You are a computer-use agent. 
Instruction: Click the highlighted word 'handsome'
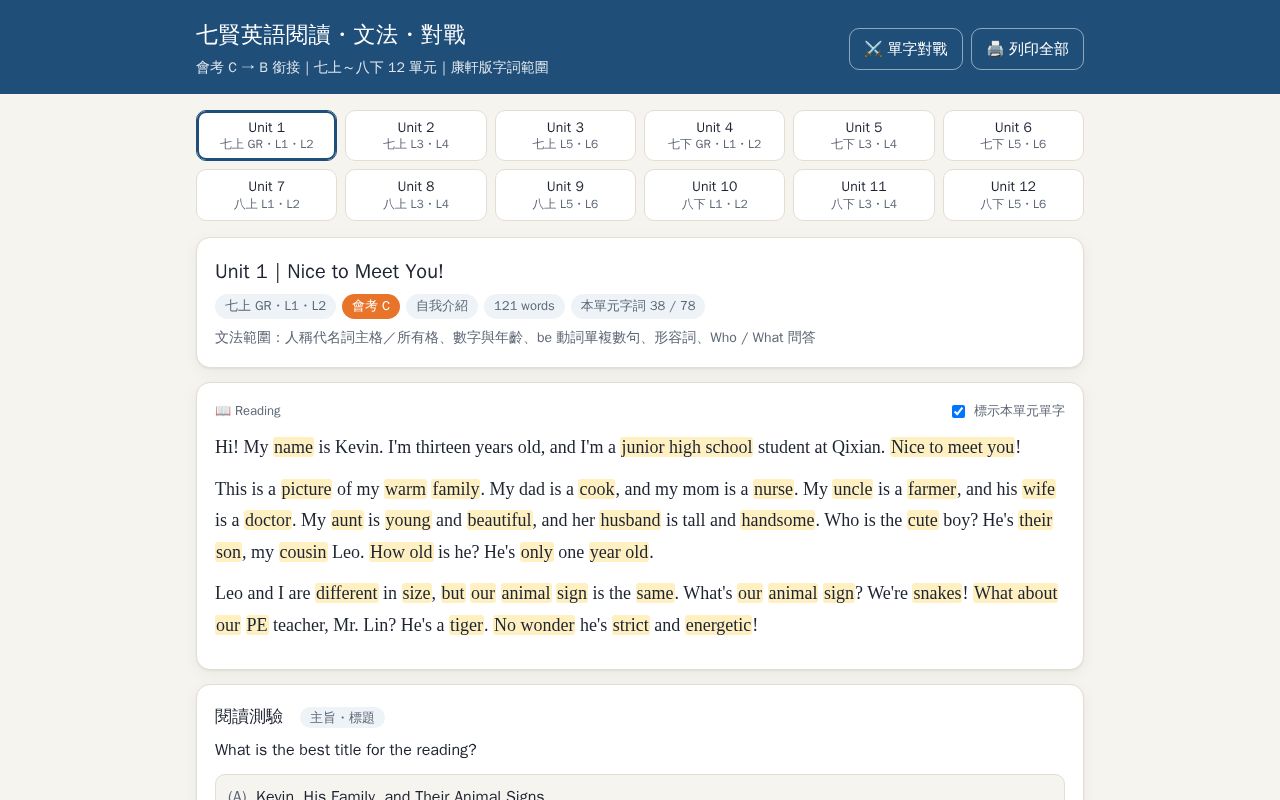(778, 520)
